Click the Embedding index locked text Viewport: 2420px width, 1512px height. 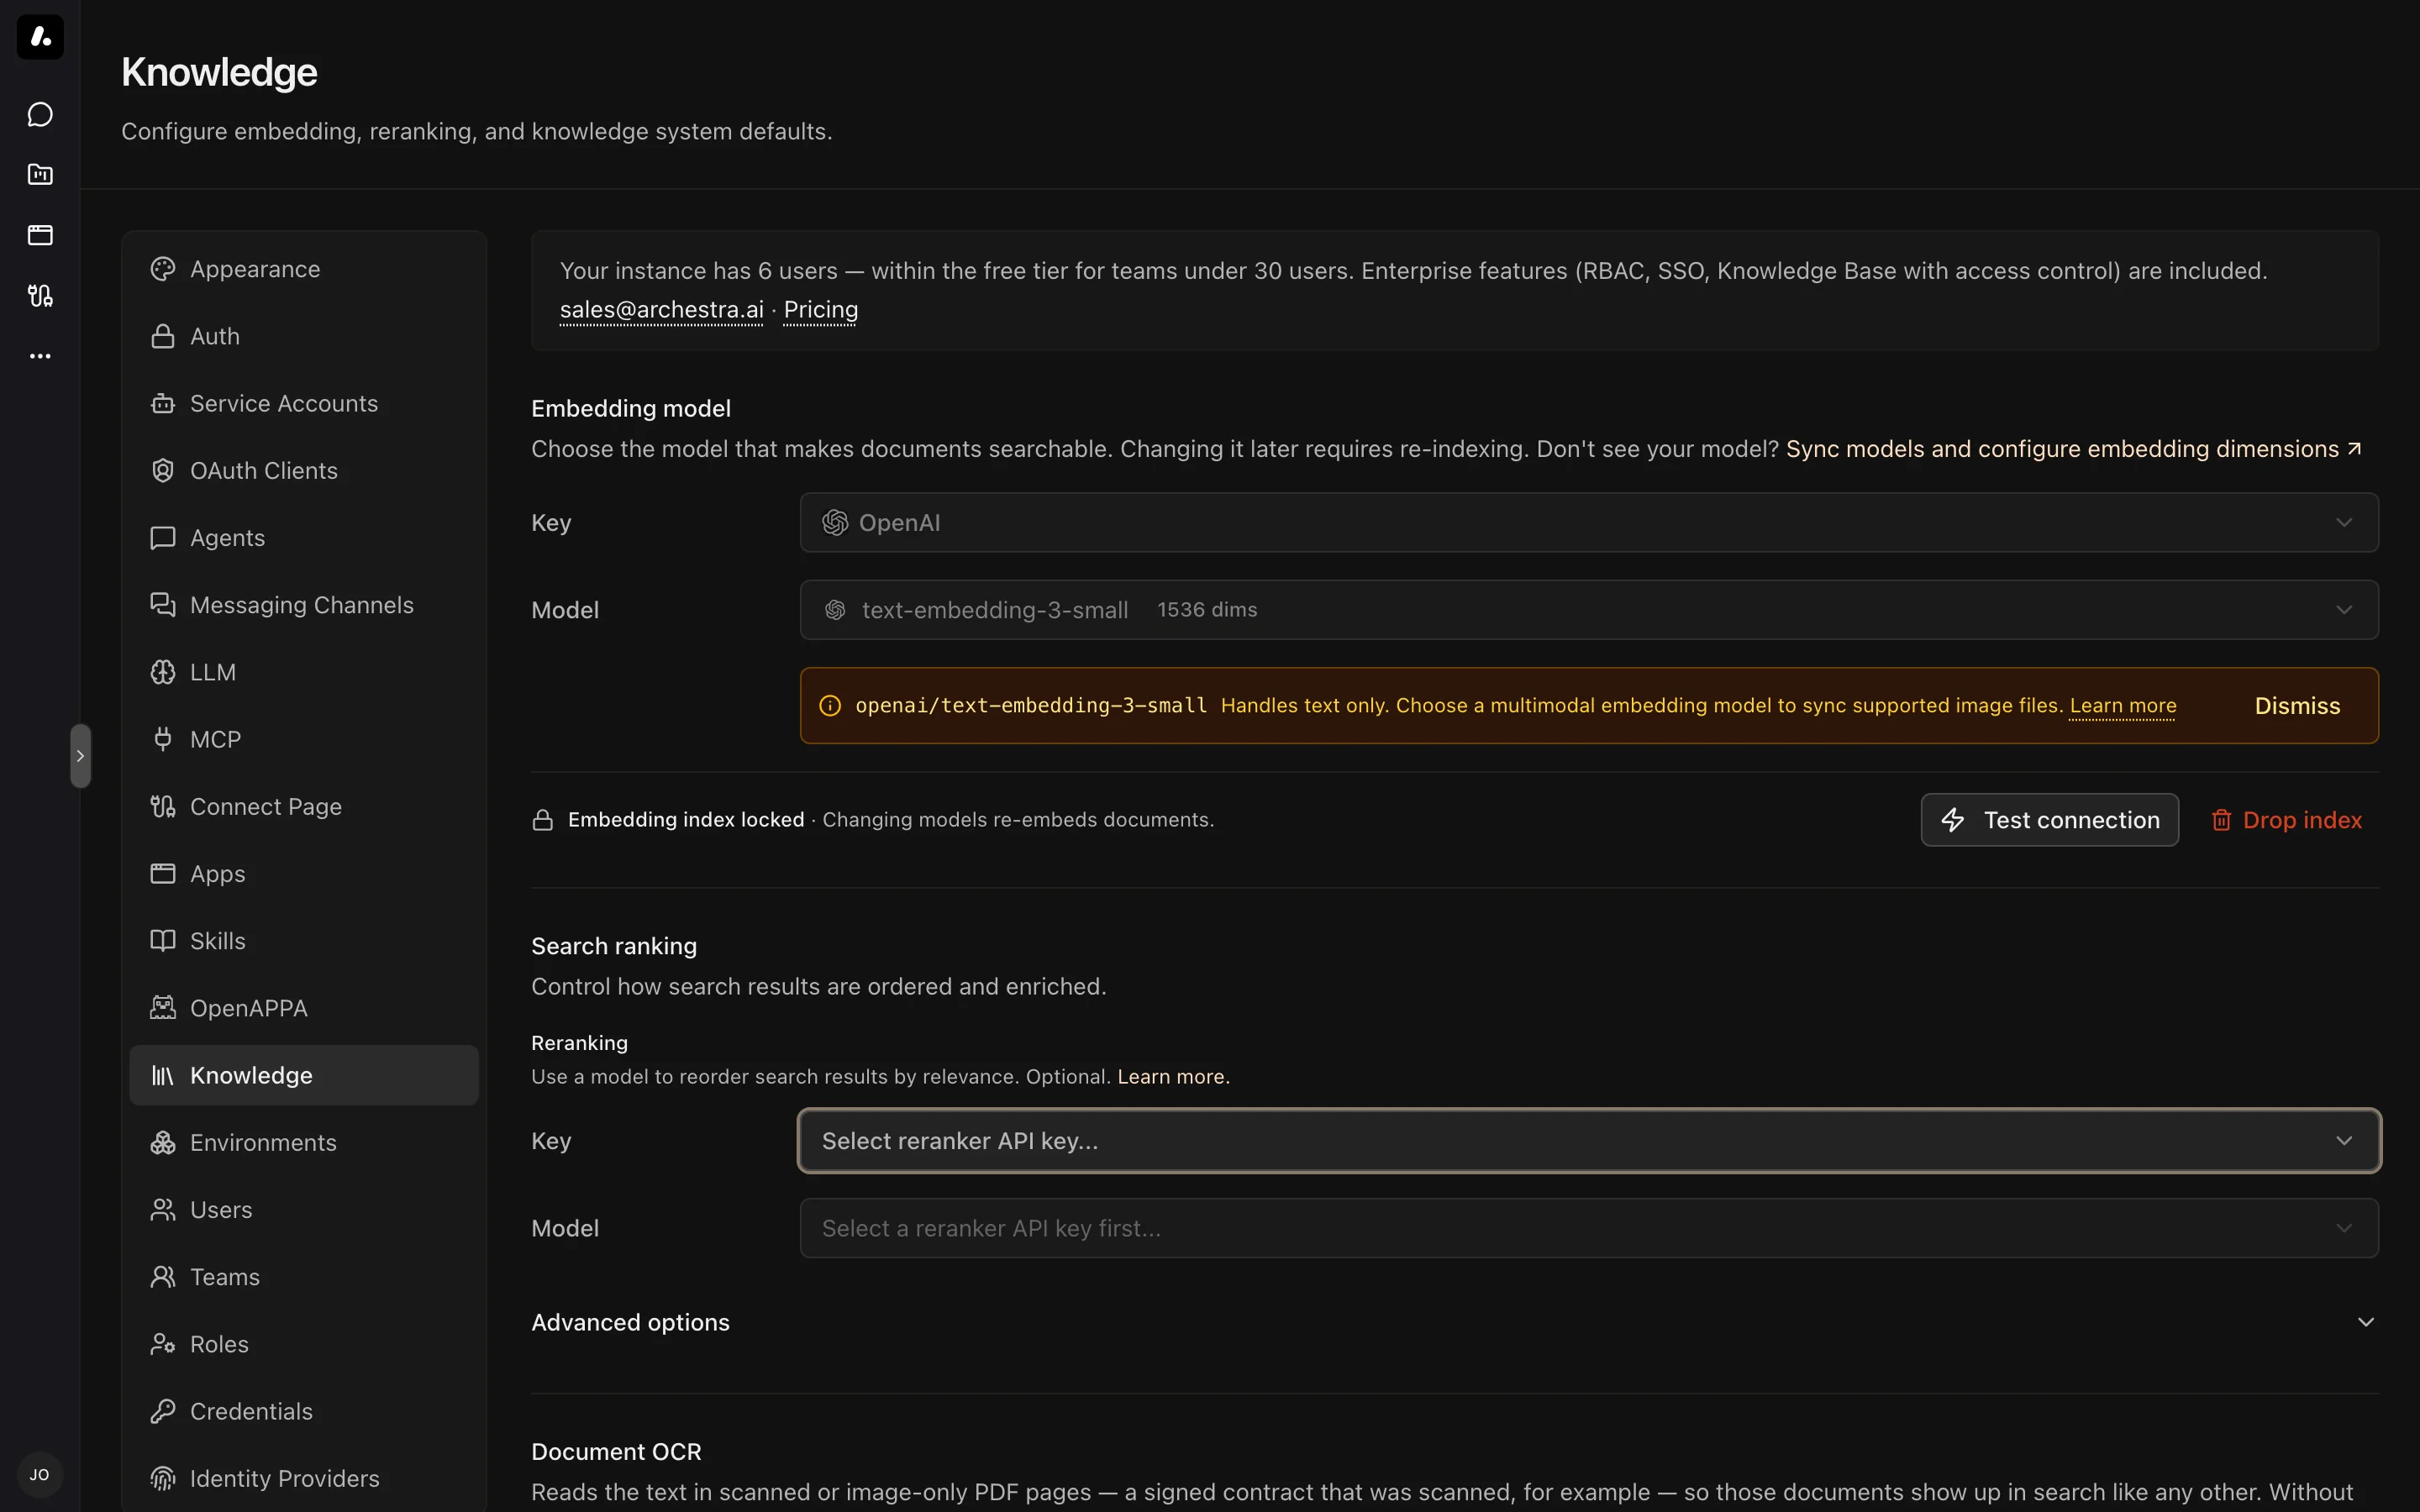(686, 820)
